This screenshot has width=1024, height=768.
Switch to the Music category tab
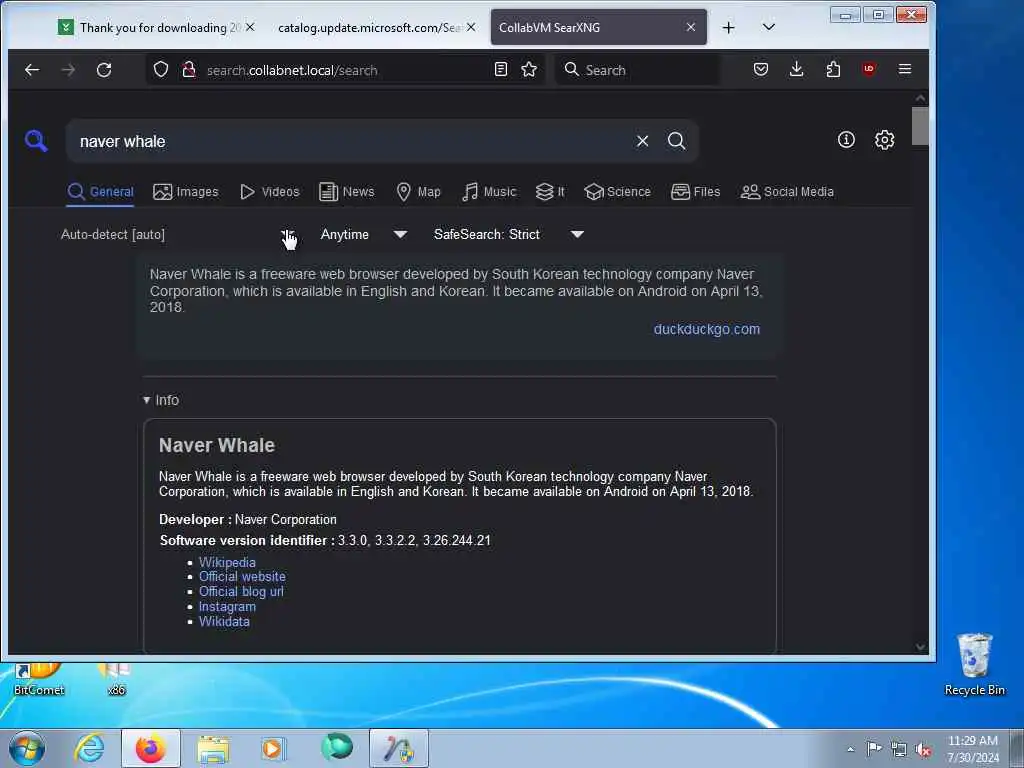(x=488, y=192)
